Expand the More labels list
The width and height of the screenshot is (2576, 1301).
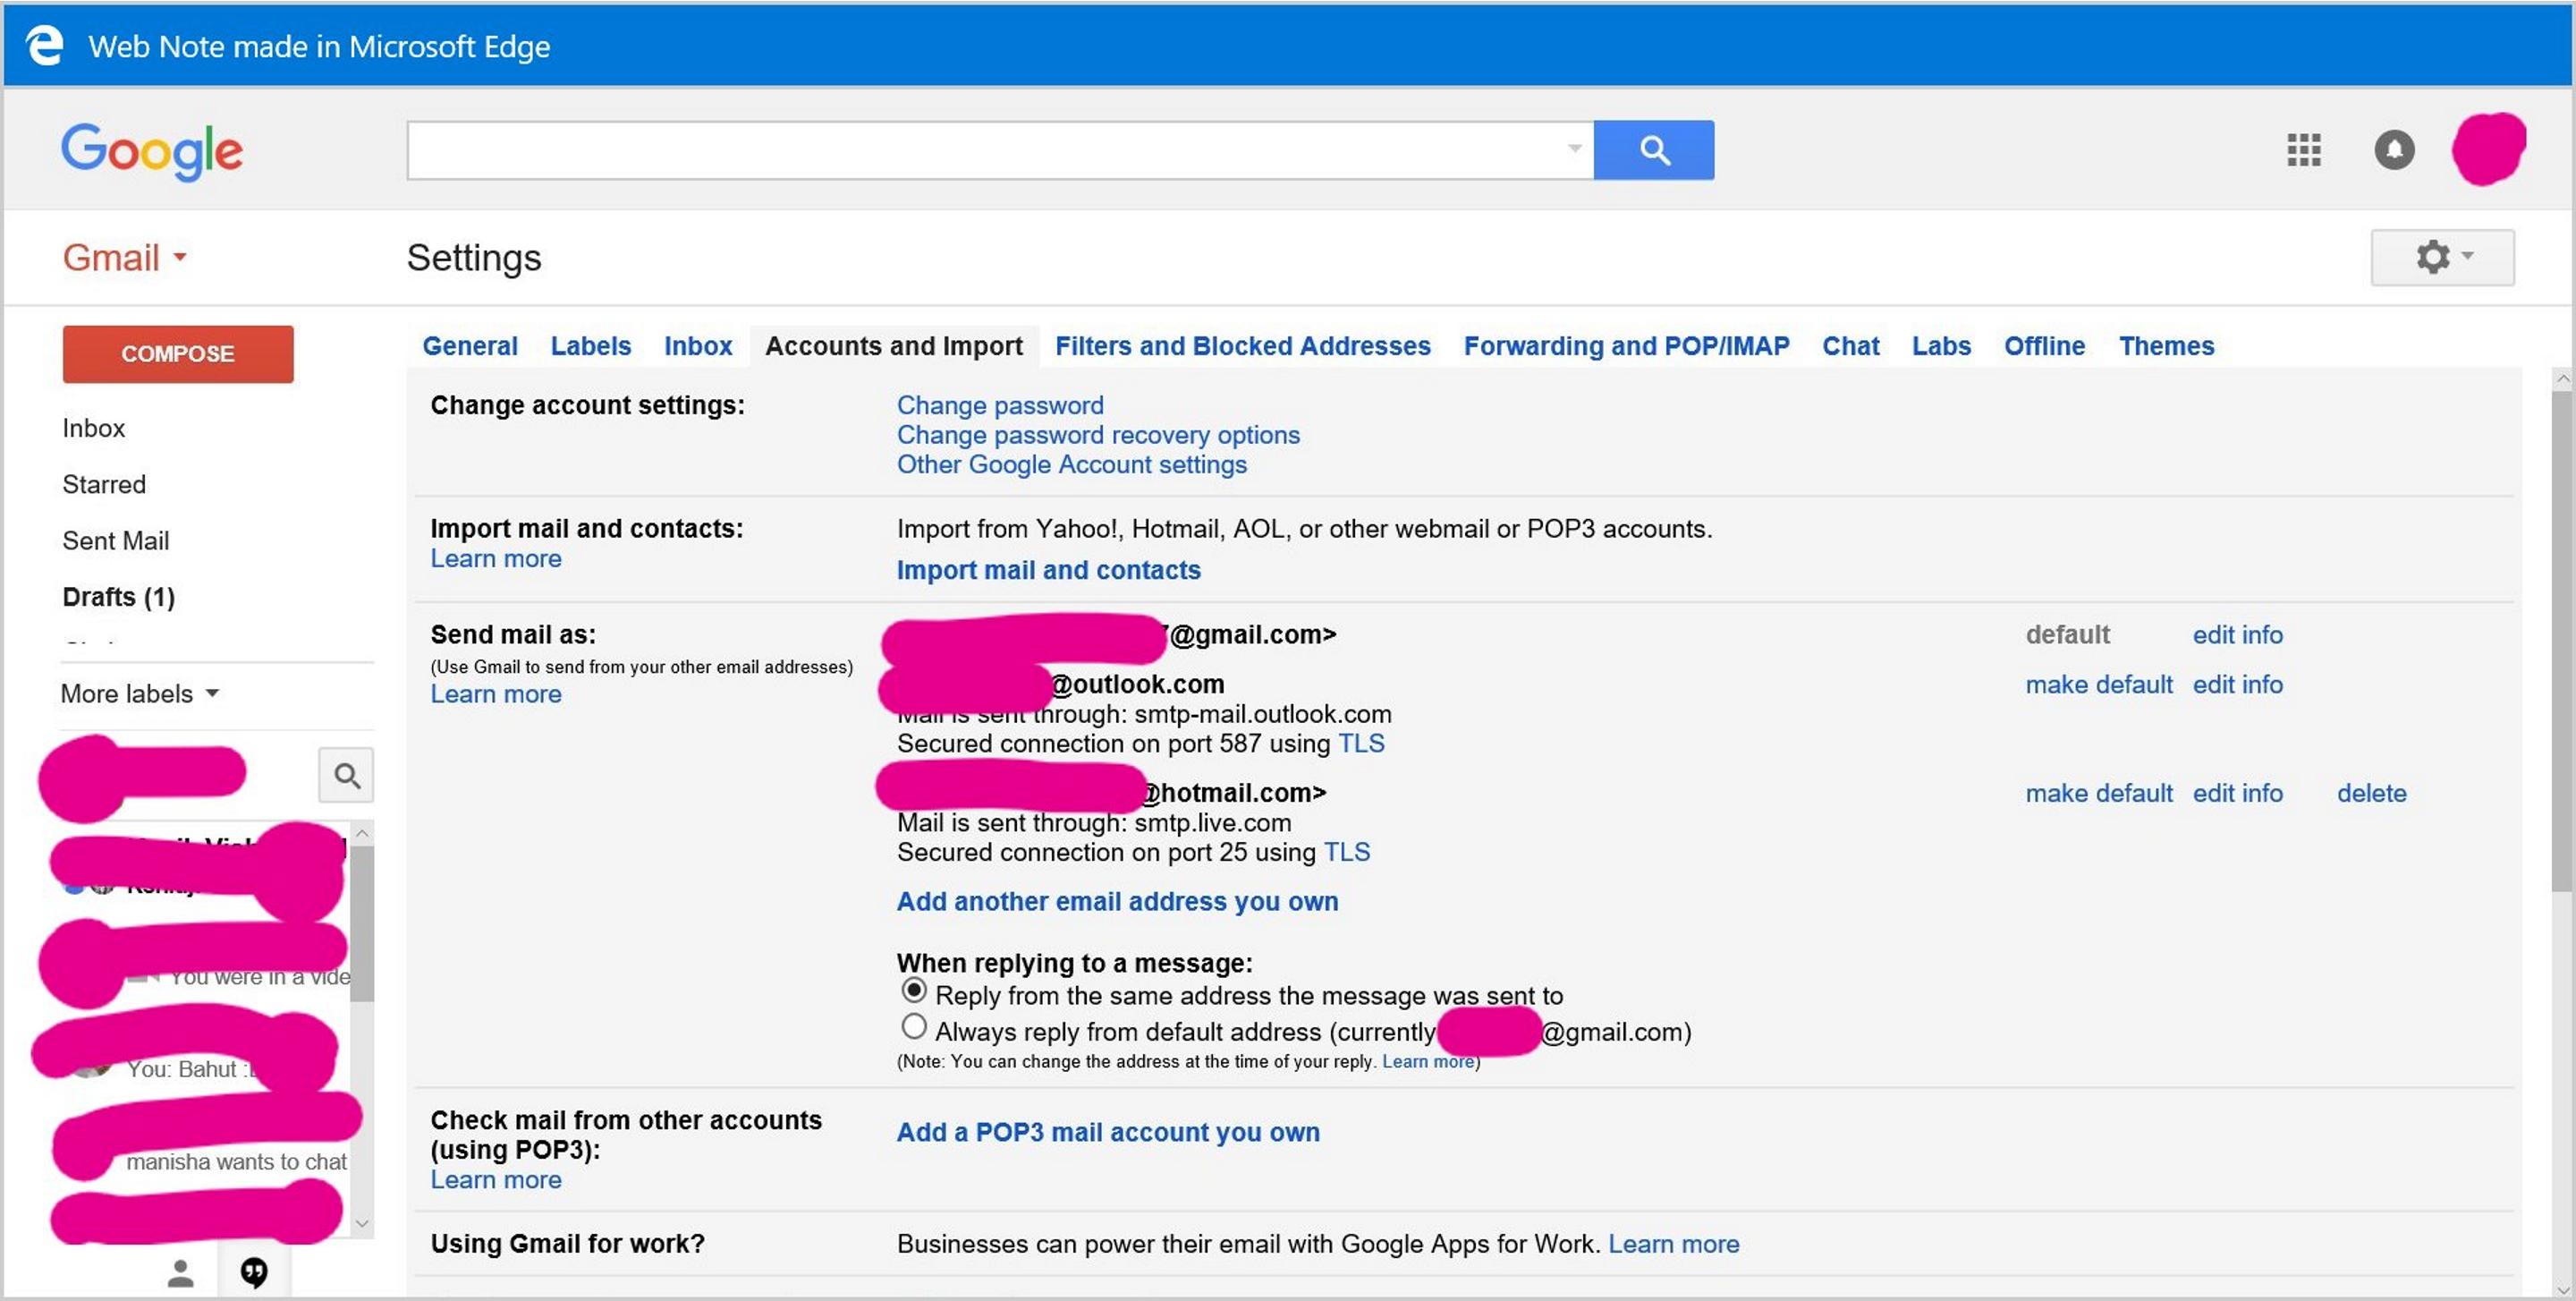pos(139,694)
